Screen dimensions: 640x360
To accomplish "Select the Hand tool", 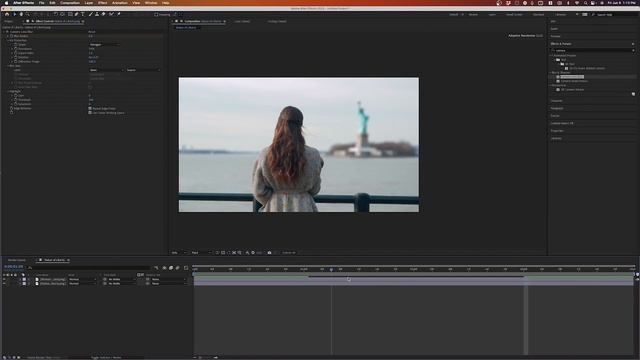I will click(x=21, y=14).
